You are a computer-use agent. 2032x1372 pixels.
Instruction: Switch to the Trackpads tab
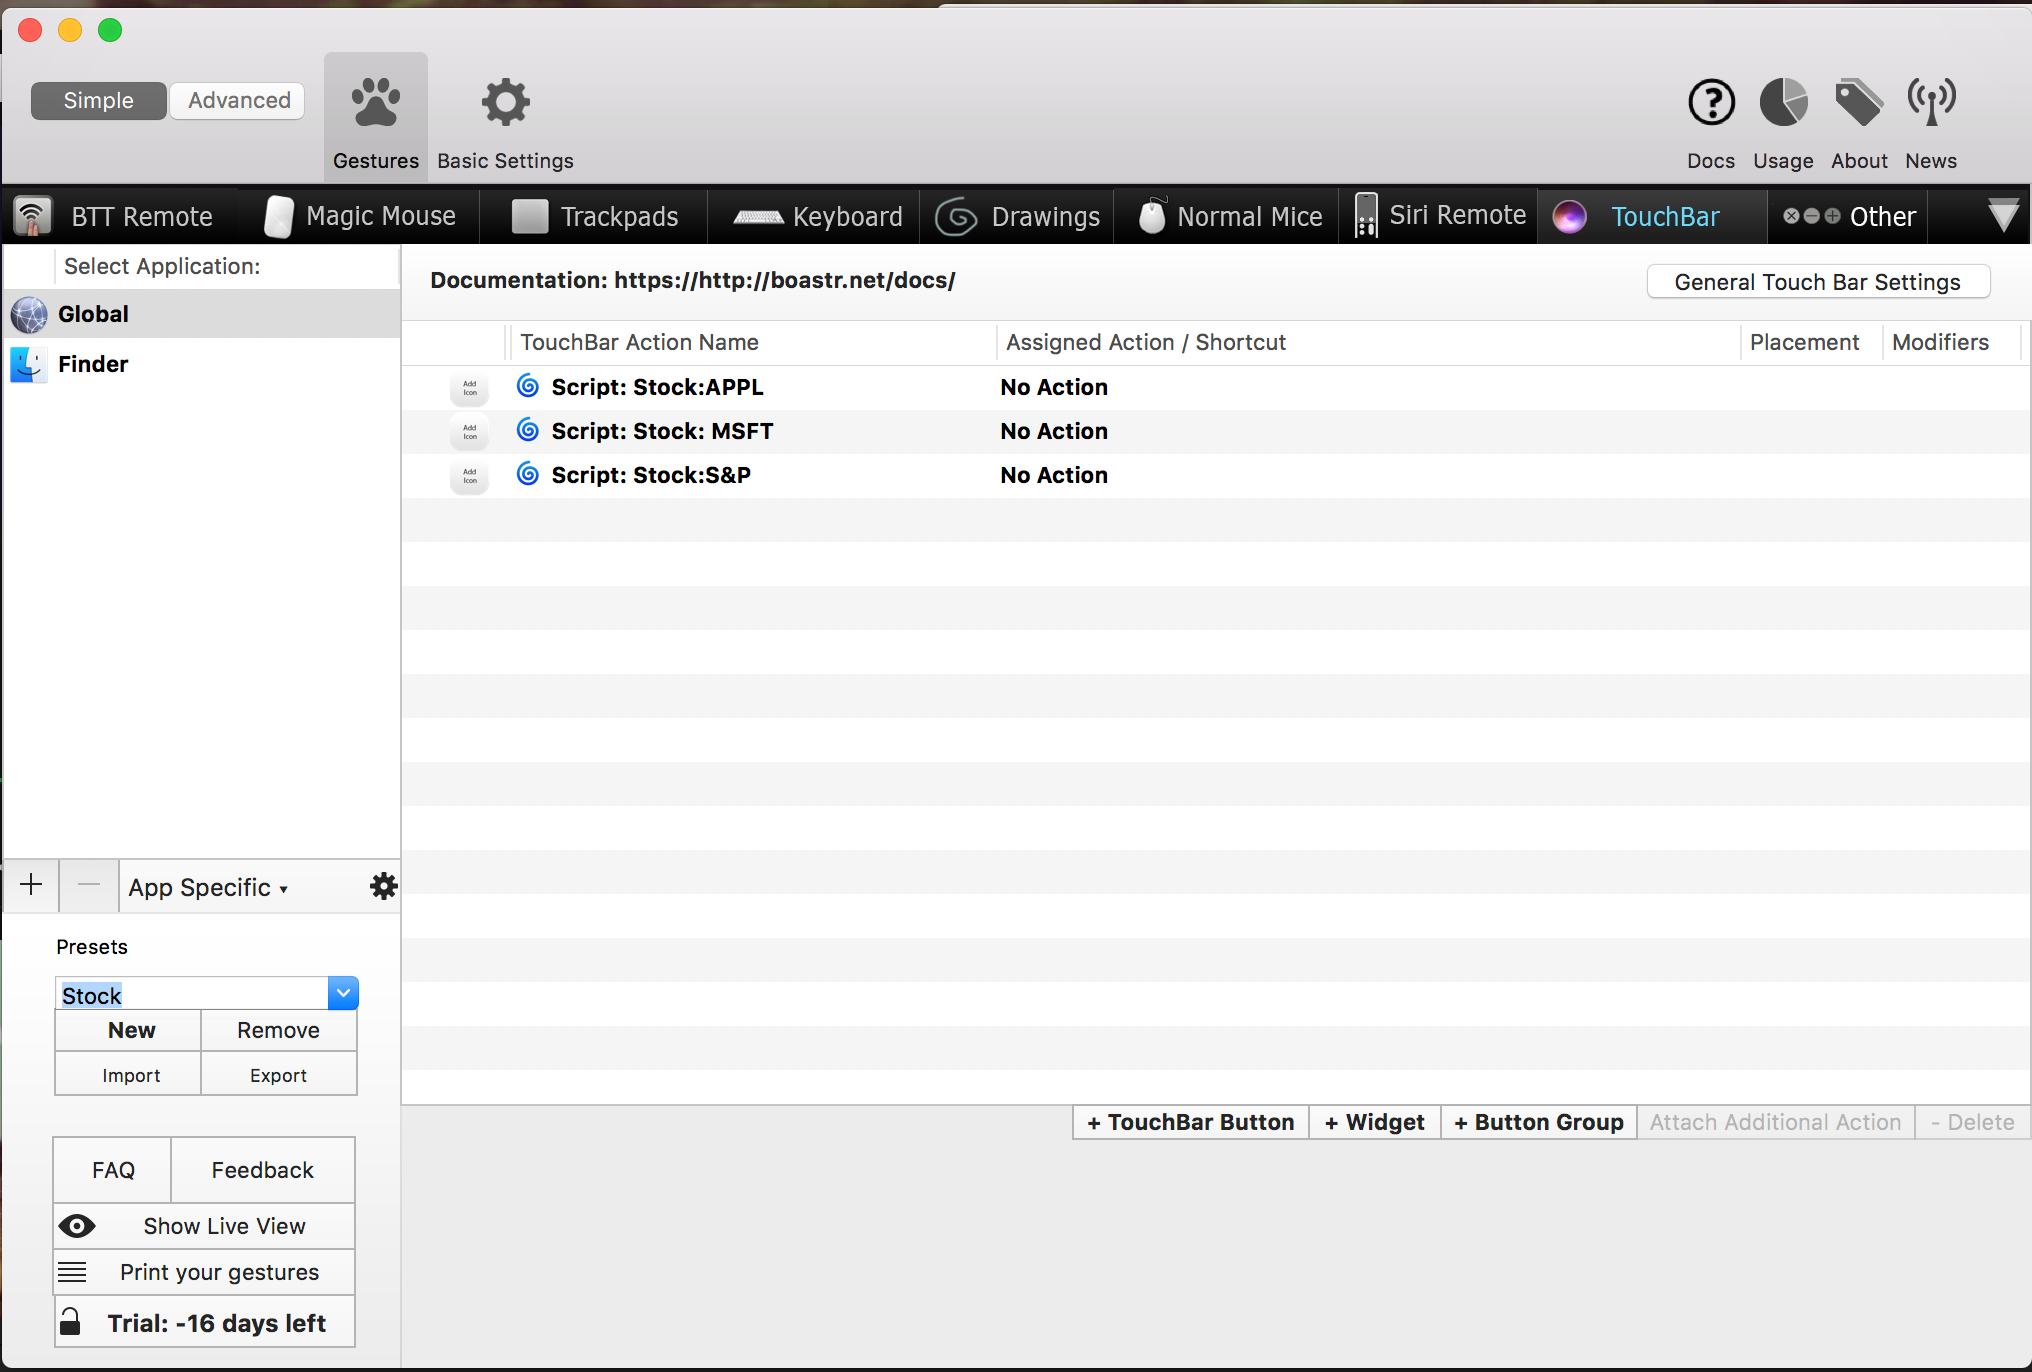[594, 216]
